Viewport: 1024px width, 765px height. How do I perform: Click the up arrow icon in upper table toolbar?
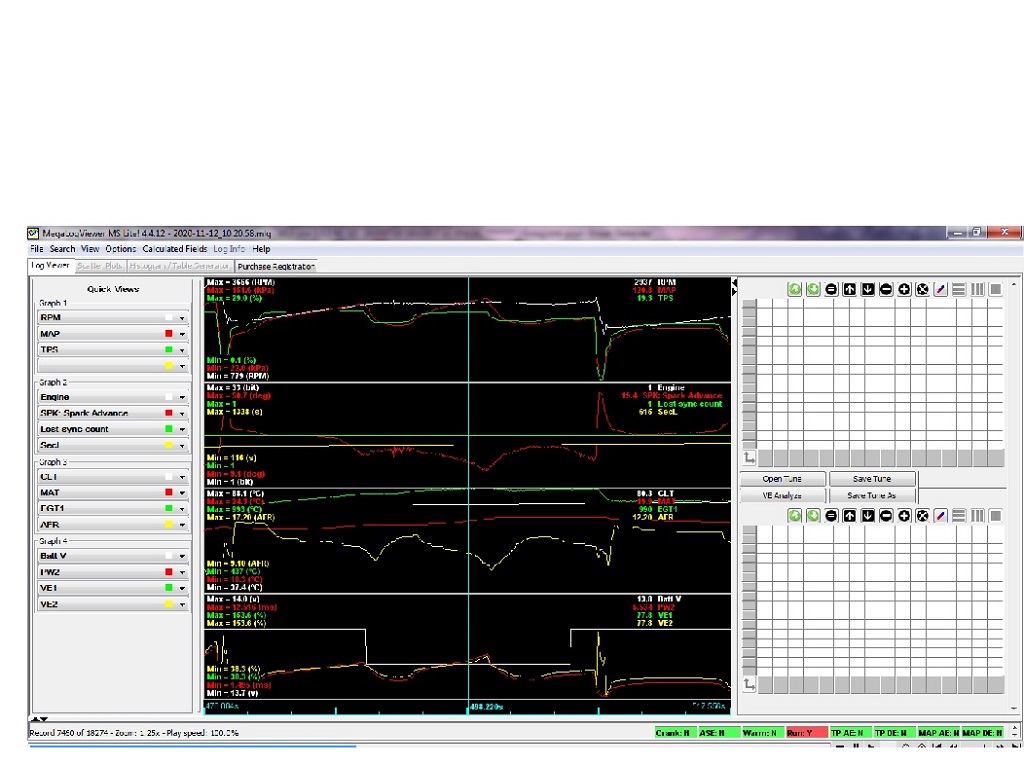850,289
